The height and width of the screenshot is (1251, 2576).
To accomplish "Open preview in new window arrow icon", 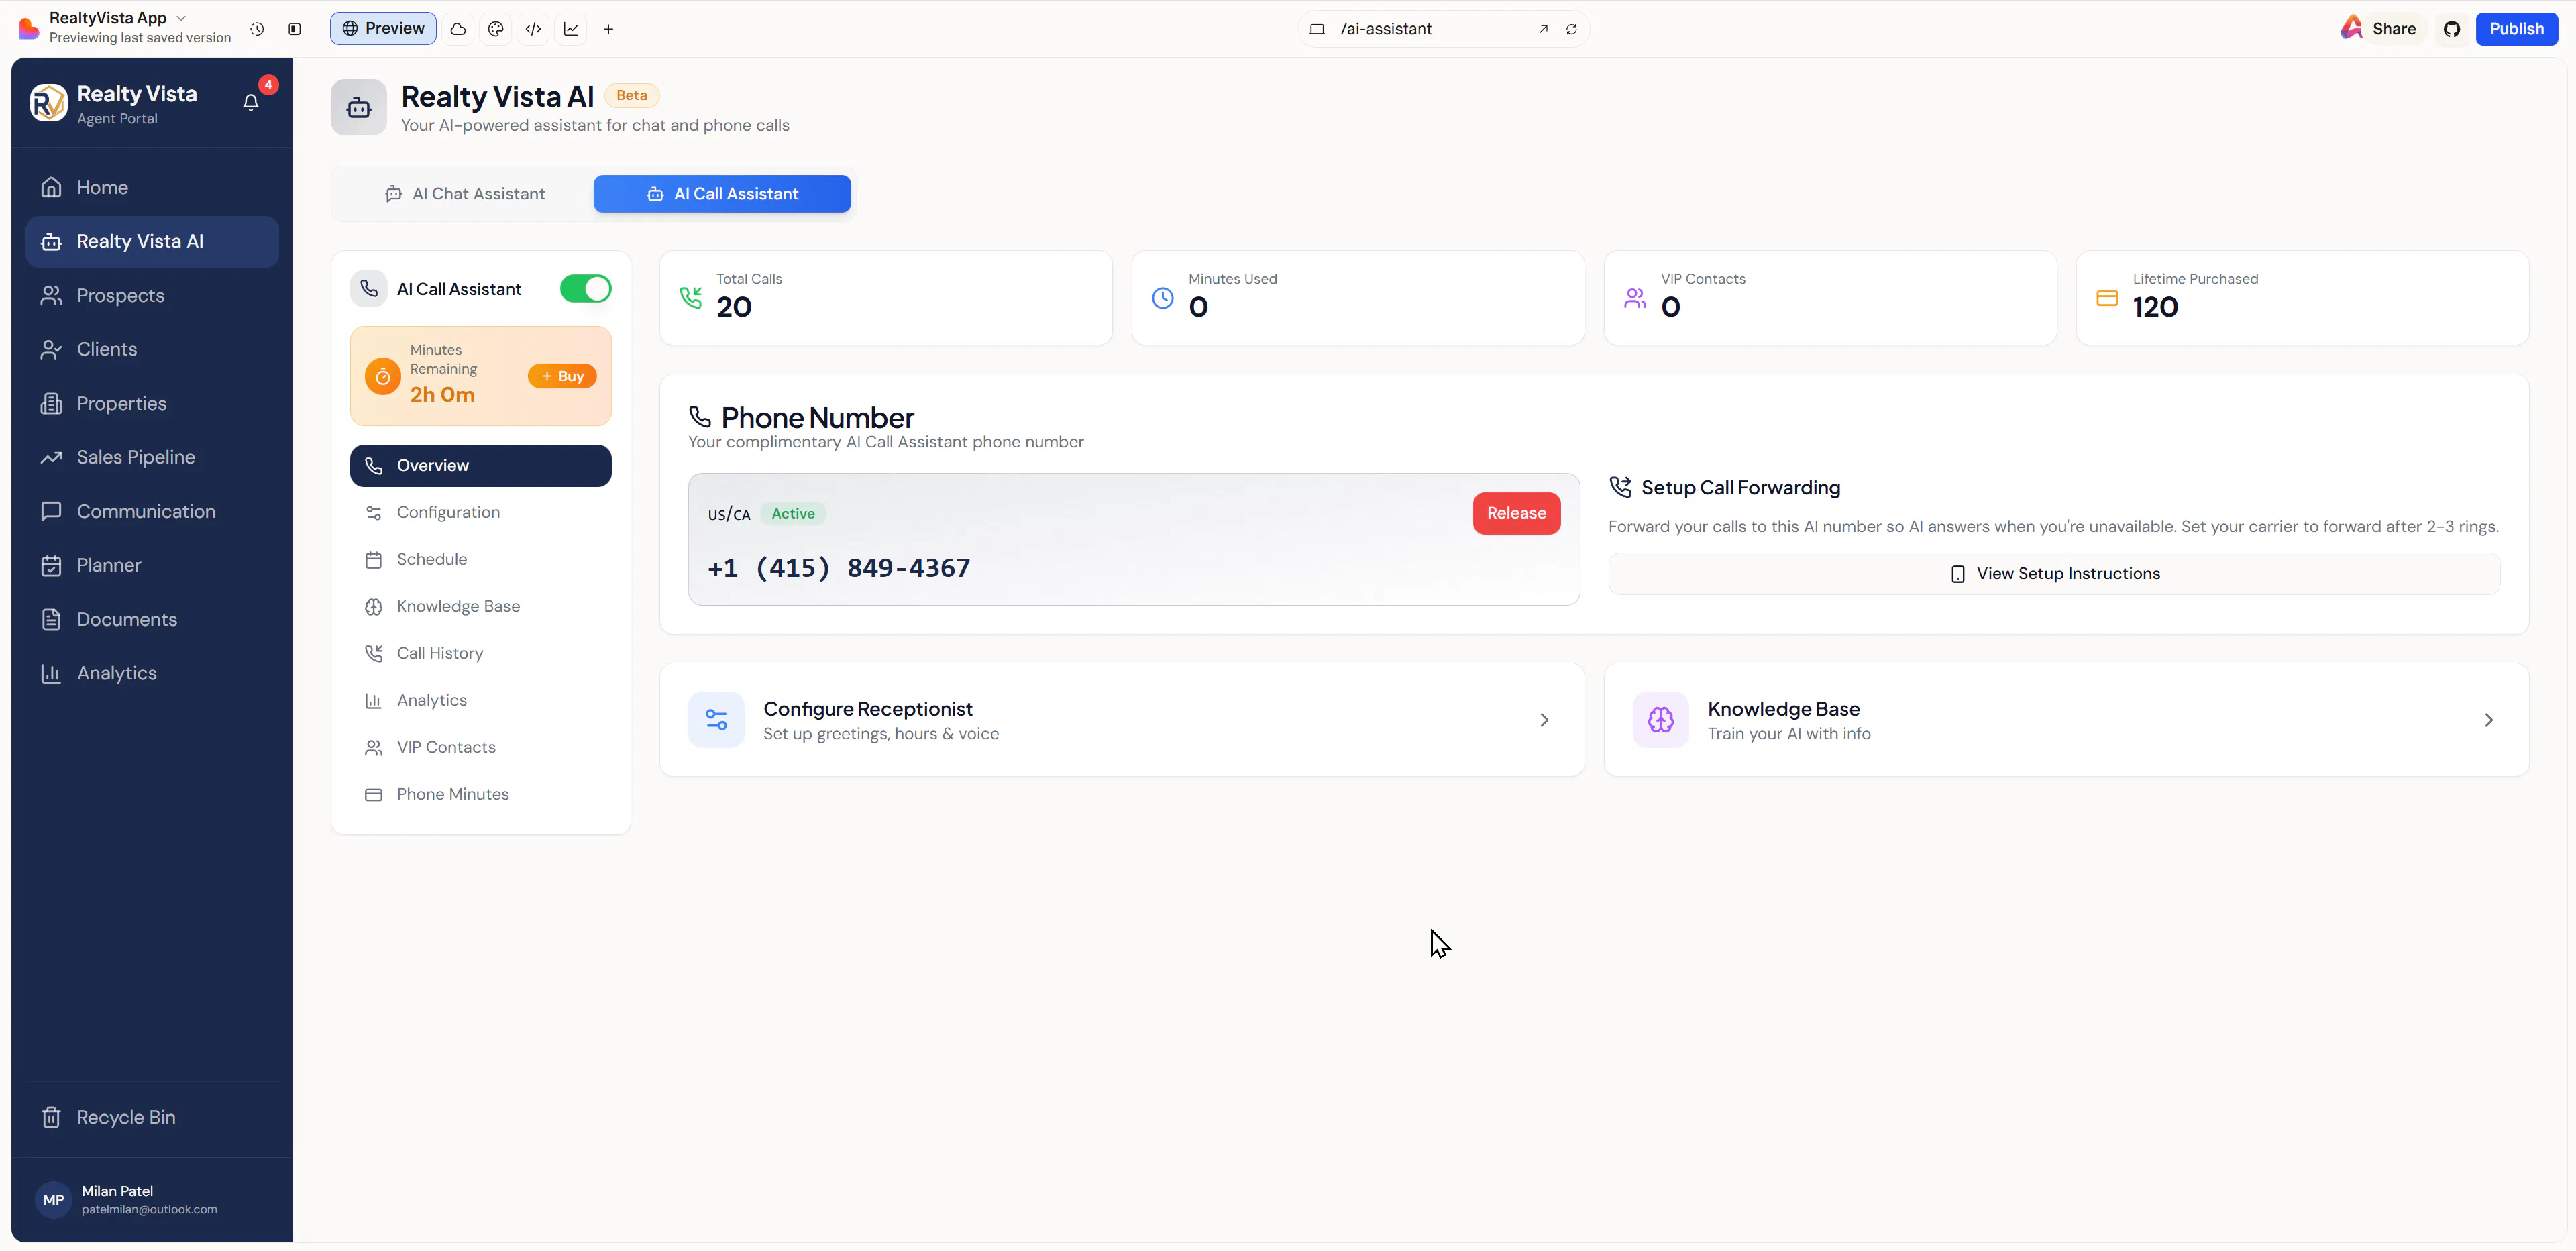I will click(1543, 29).
